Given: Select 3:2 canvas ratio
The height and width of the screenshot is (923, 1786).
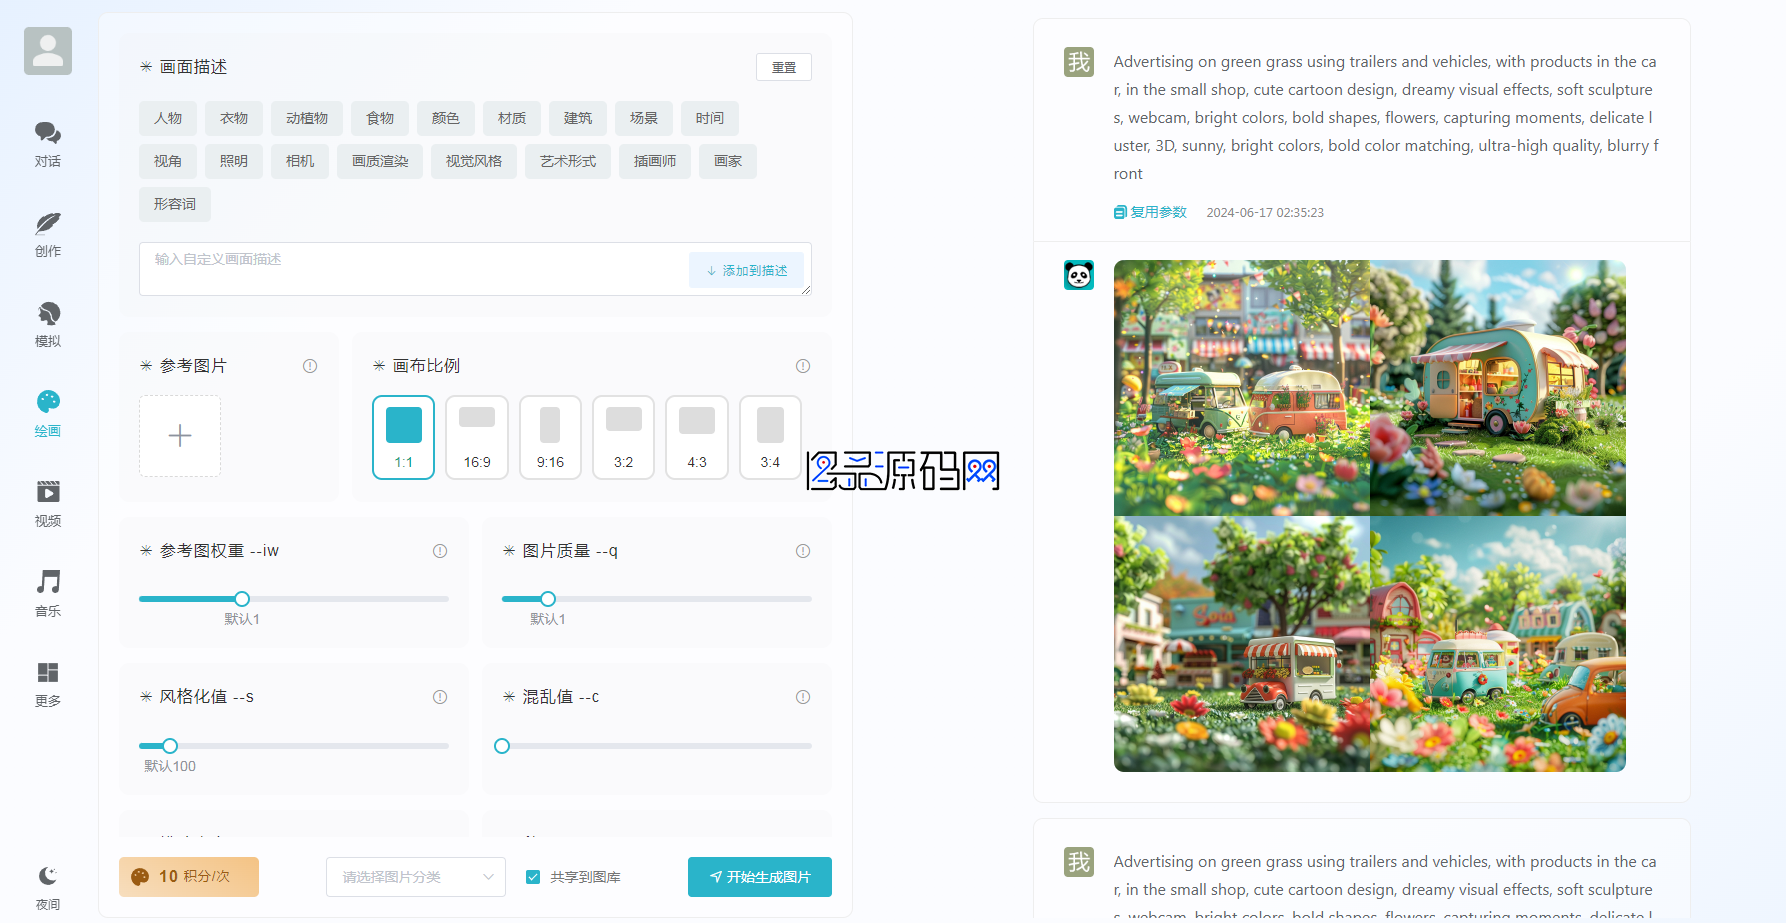Looking at the screenshot, I should coord(624,438).
